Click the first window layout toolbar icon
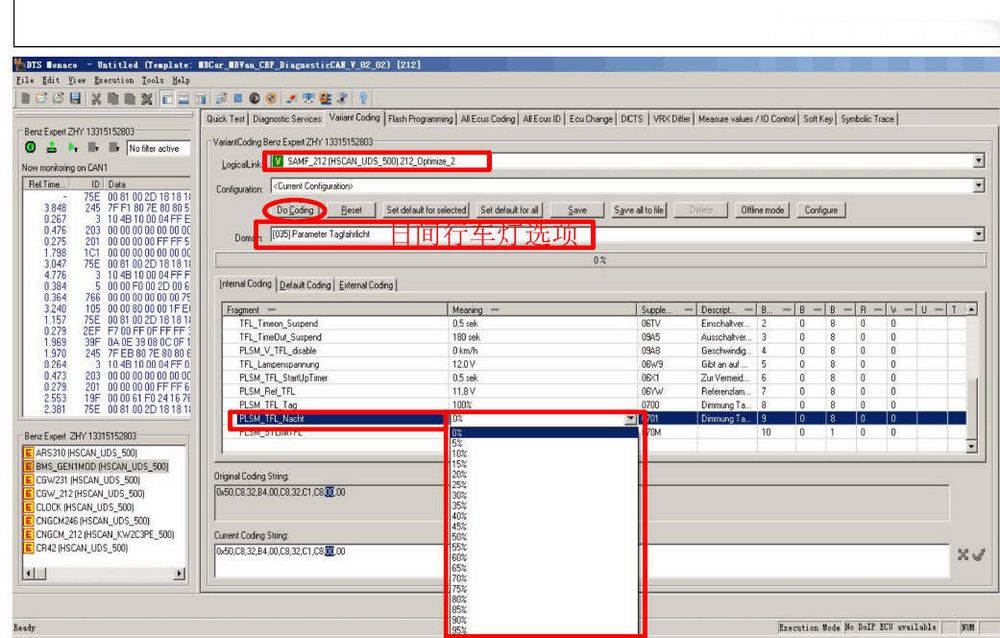This screenshot has height=638, width=1000. point(167,98)
